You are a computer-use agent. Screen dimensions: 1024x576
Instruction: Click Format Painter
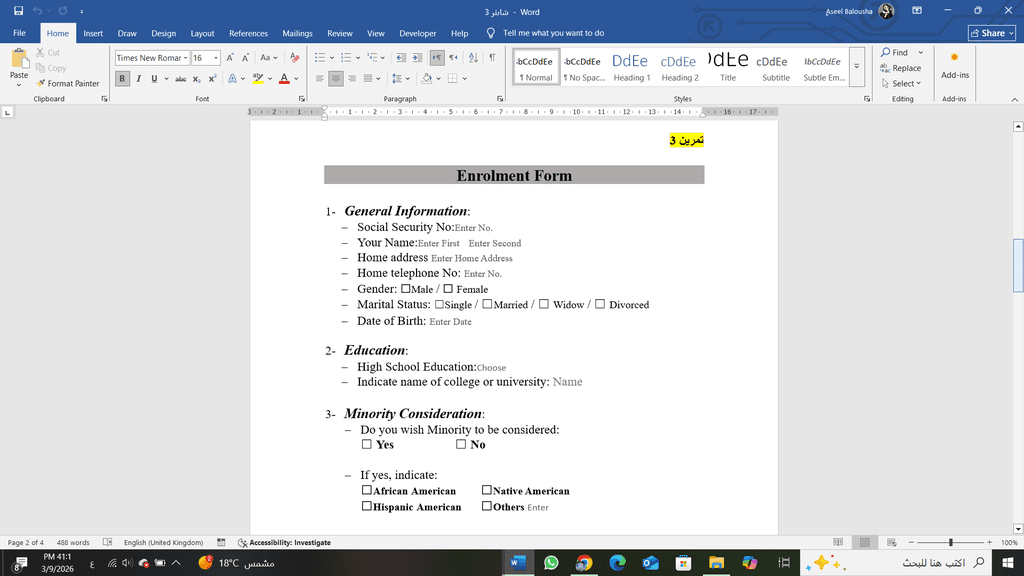click(x=67, y=84)
